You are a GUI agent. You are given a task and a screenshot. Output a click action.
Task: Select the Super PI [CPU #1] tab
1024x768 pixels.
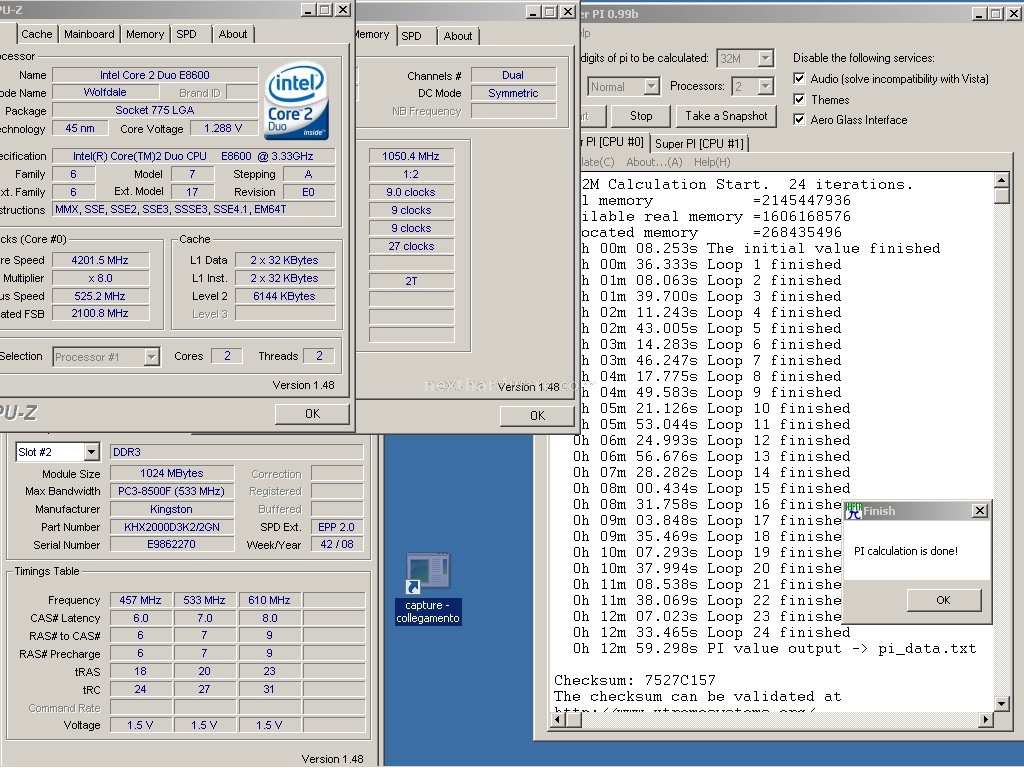(699, 144)
